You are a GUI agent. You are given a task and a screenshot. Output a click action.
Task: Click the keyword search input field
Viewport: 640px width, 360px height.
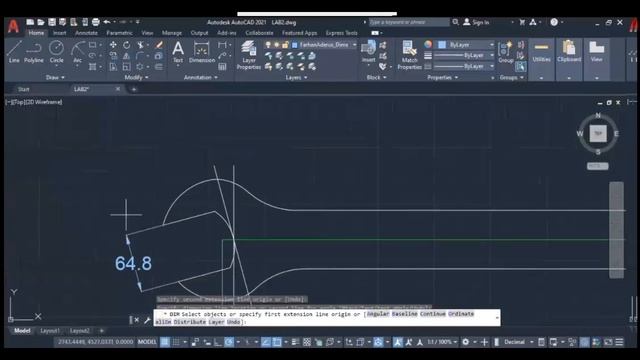pos(409,22)
